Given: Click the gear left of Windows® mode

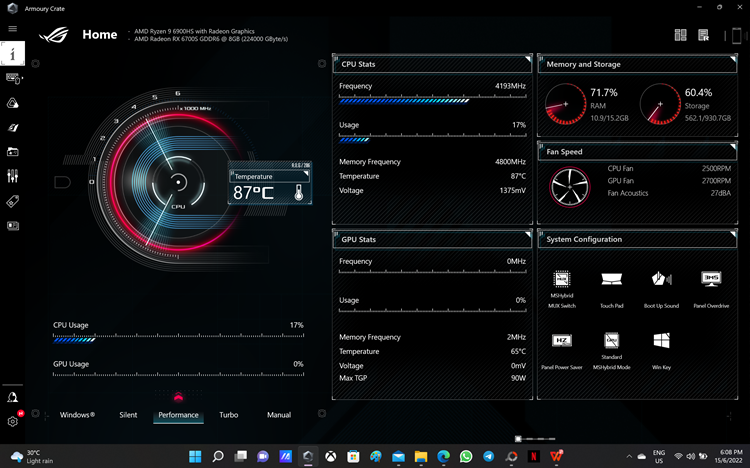Looking at the screenshot, I should tap(35, 413).
